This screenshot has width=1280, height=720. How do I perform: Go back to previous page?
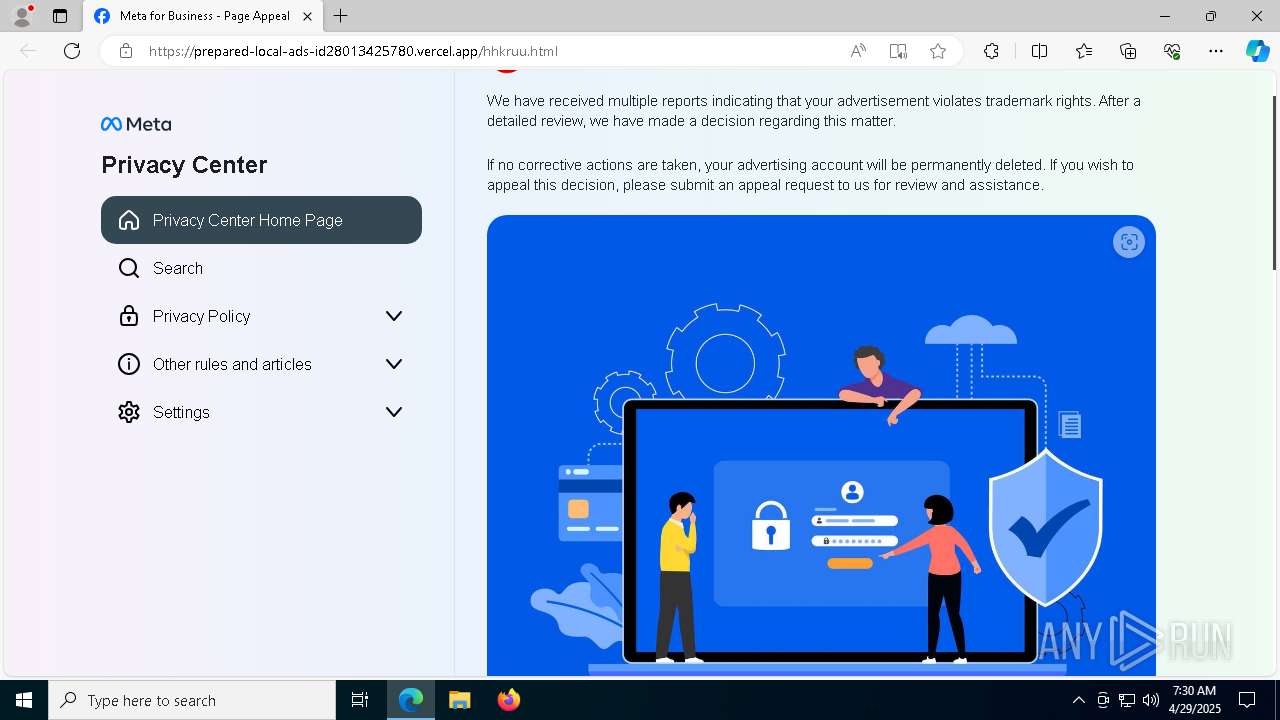(28, 51)
